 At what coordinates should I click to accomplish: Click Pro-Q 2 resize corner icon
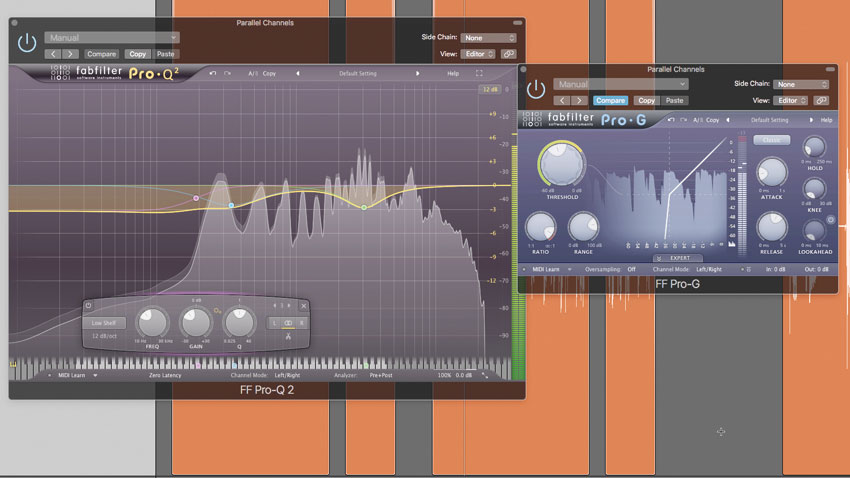pyautogui.click(x=485, y=375)
